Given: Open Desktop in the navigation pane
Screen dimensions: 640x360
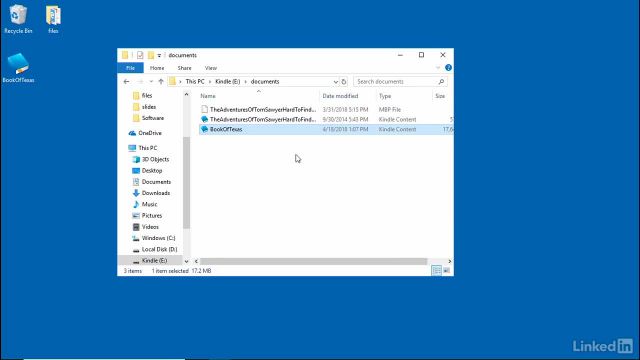Looking at the screenshot, I should pyautogui.click(x=151, y=171).
